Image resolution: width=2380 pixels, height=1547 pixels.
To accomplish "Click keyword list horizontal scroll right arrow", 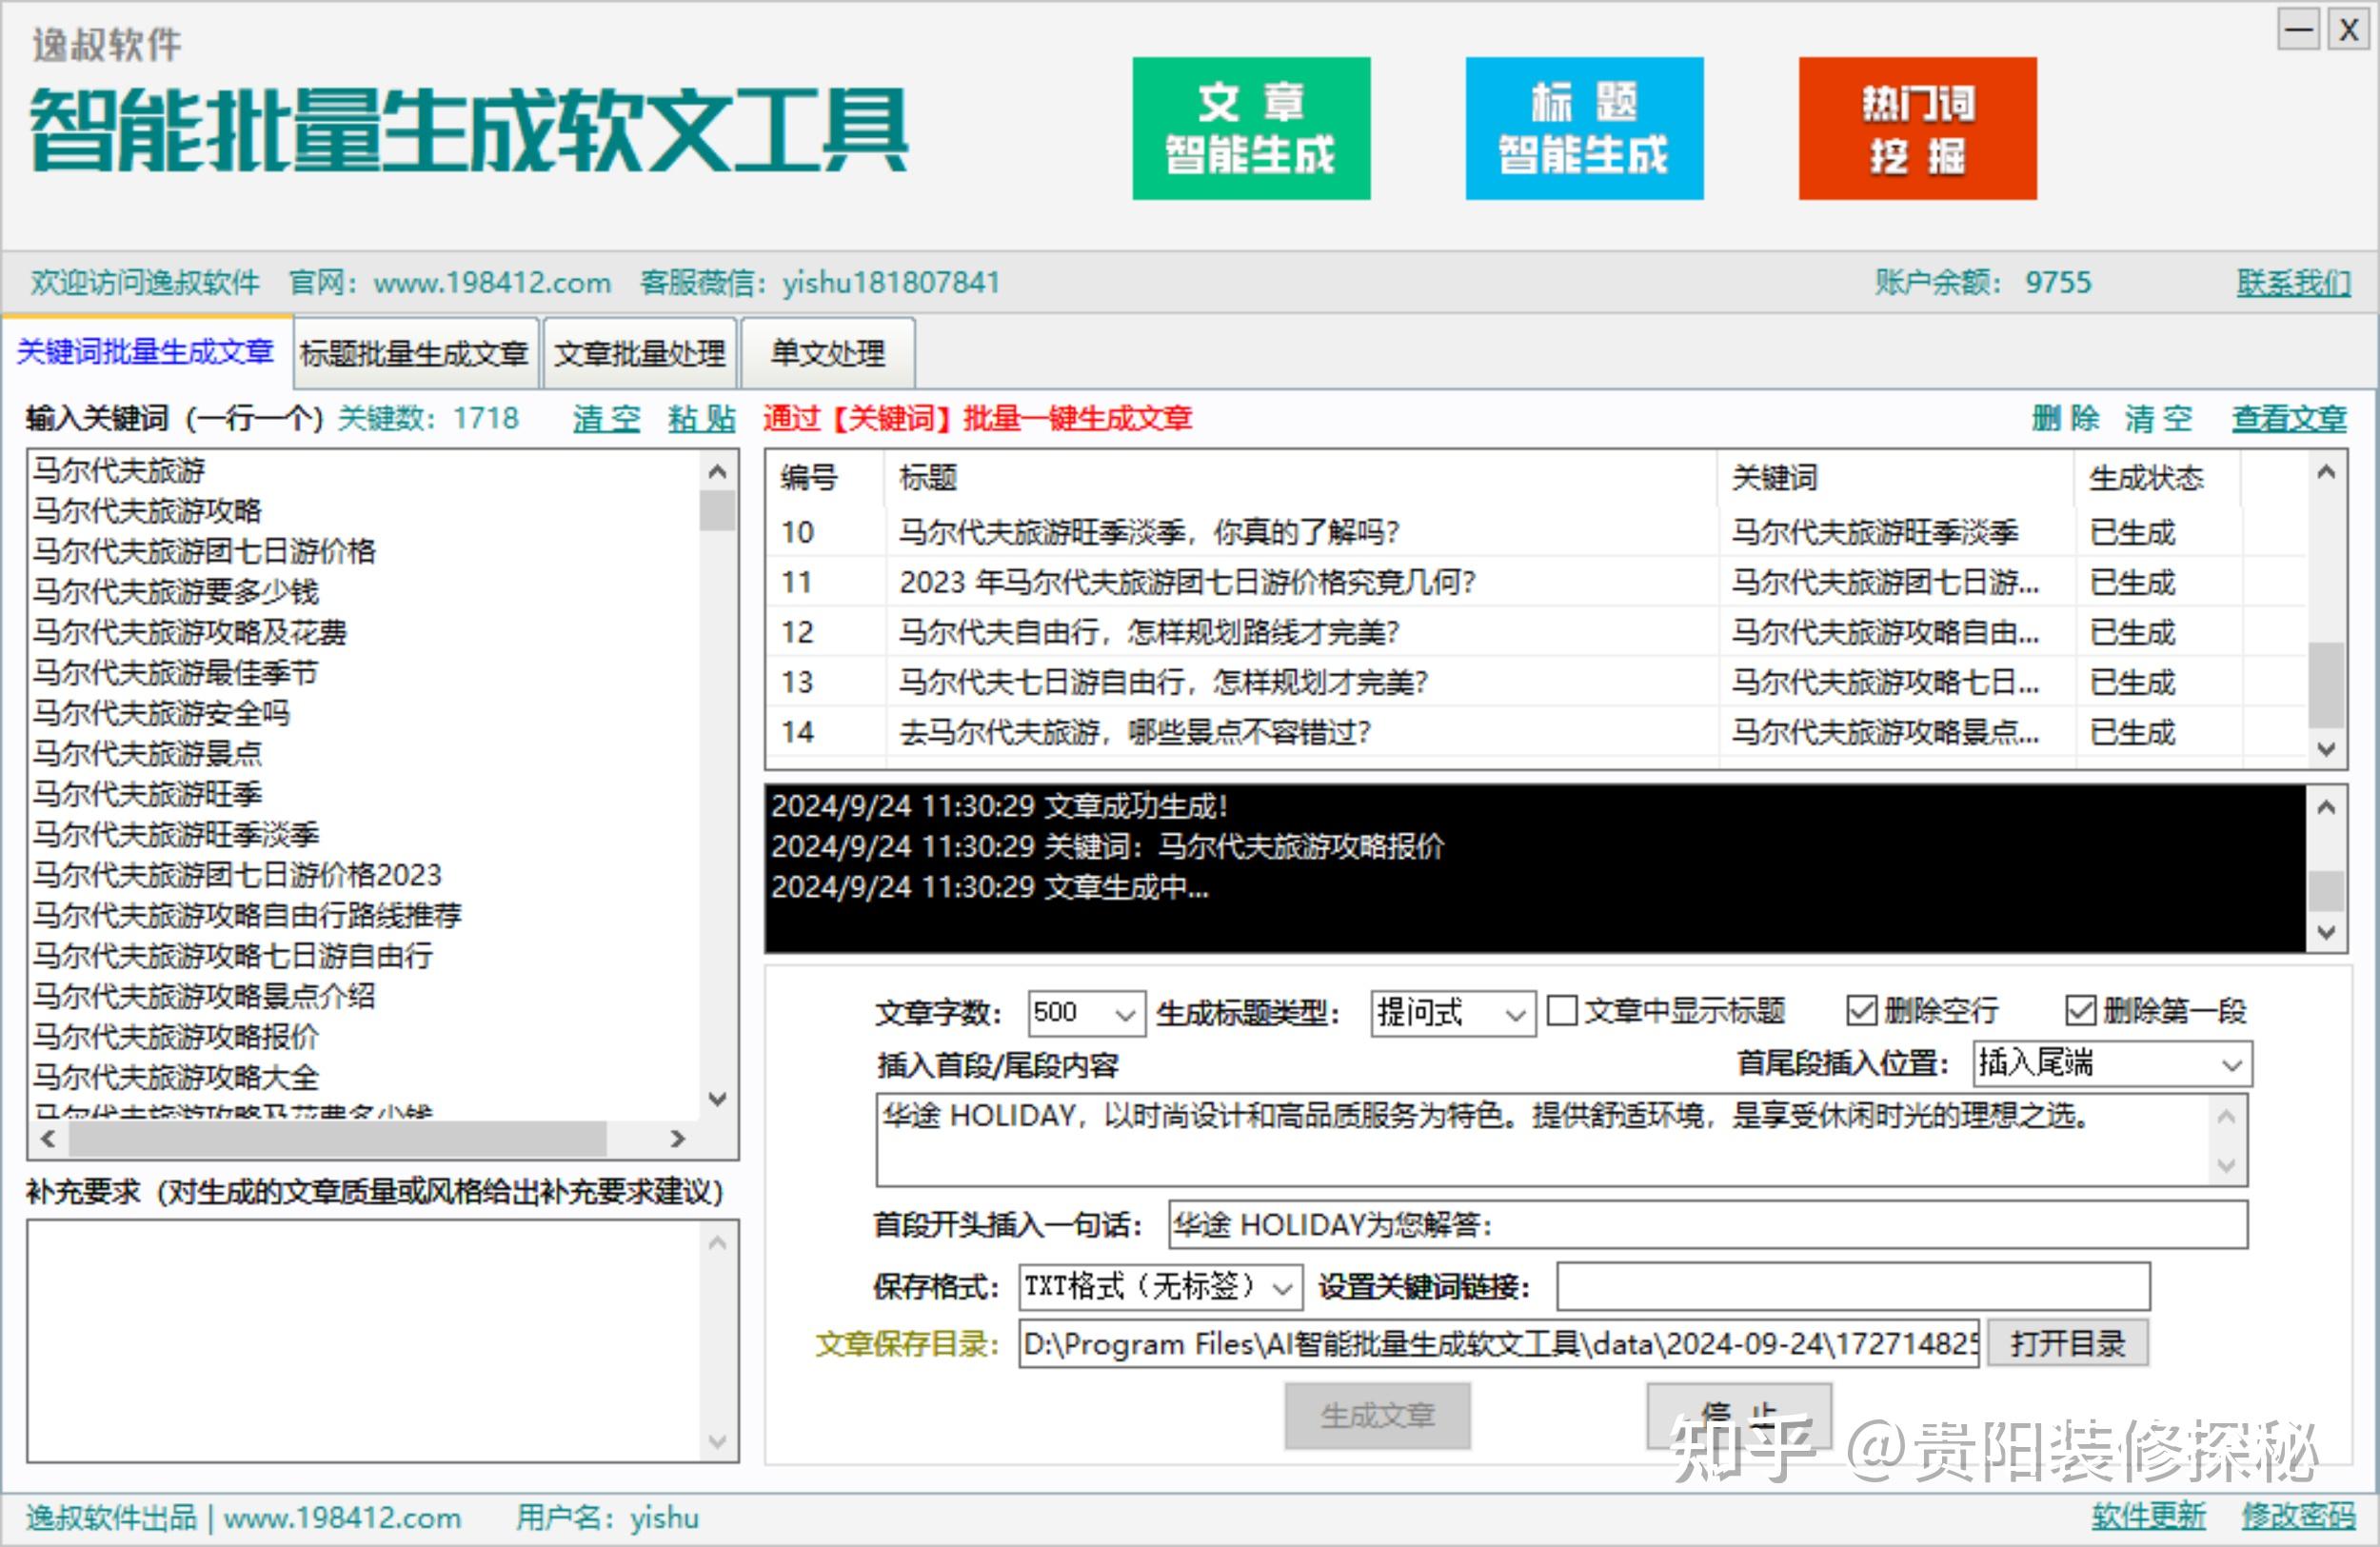I will click(678, 1138).
